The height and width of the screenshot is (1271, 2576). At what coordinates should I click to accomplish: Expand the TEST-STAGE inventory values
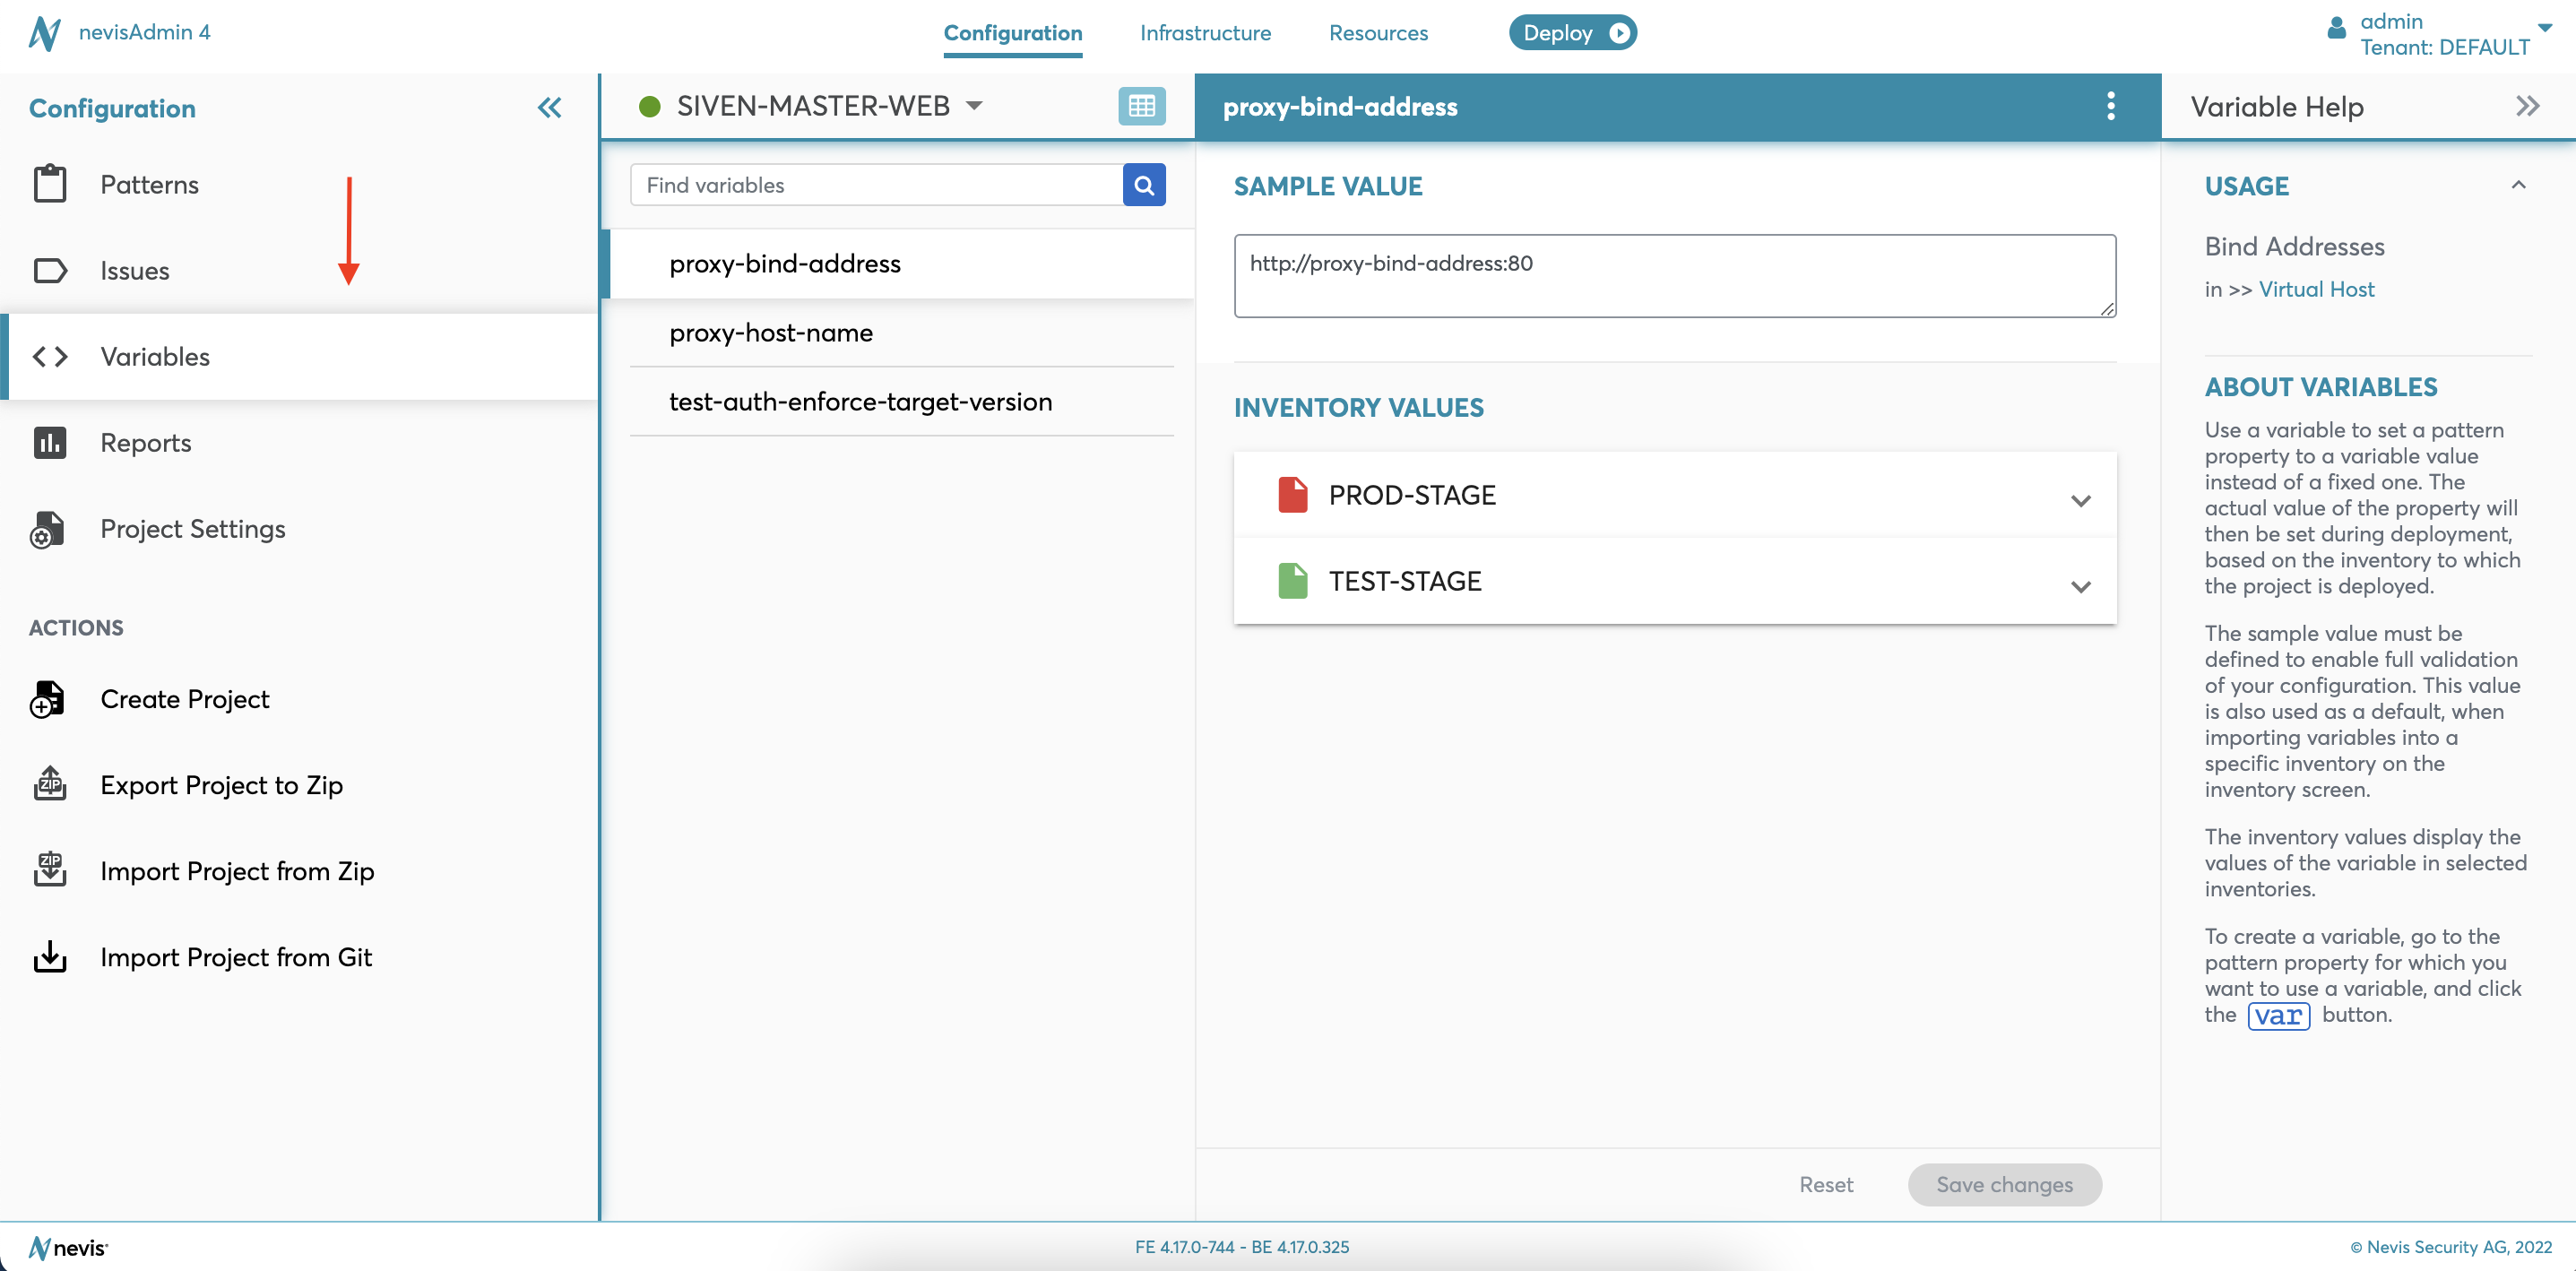tap(2080, 586)
